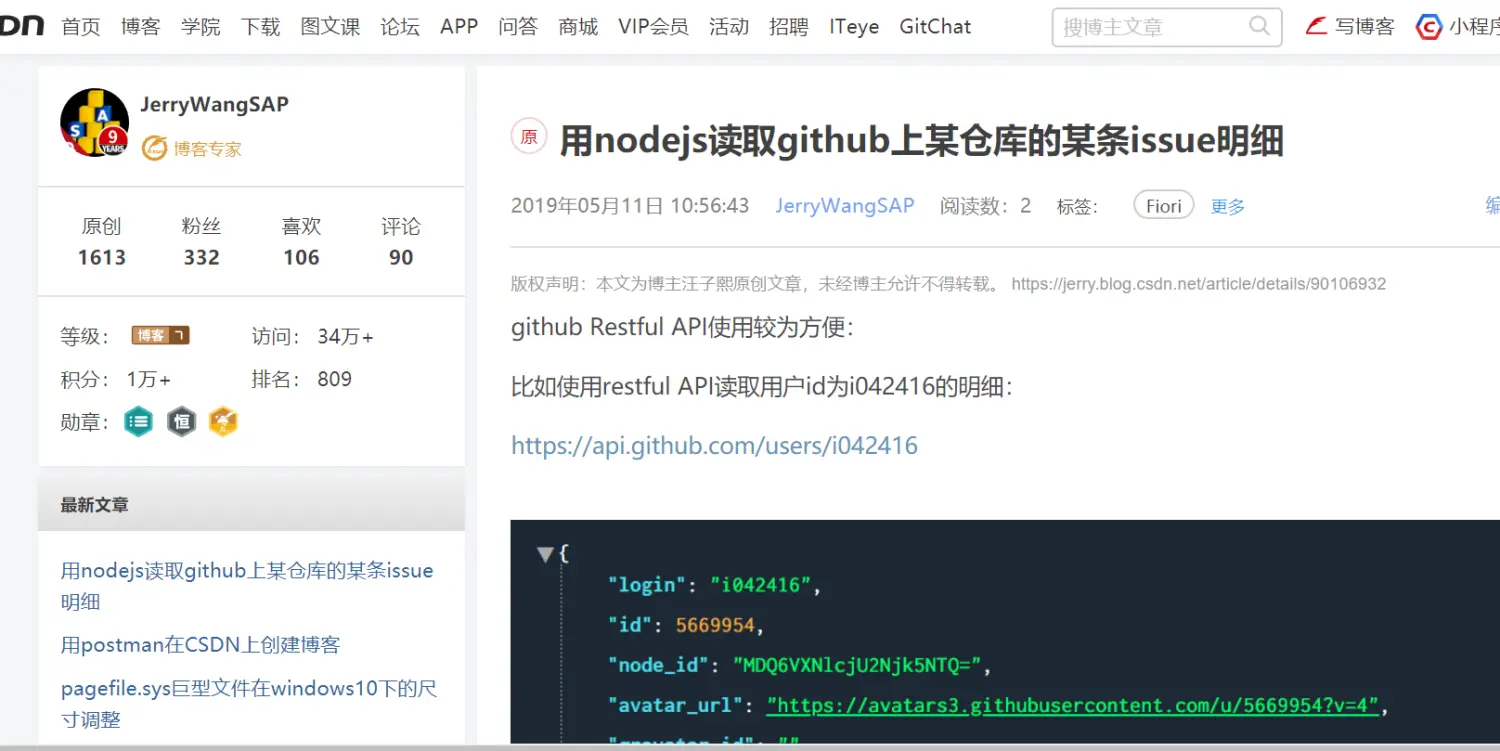Viewport: 1500px width, 751px height.
Task: Click 博客专家 label under profile name
Action: [207, 149]
